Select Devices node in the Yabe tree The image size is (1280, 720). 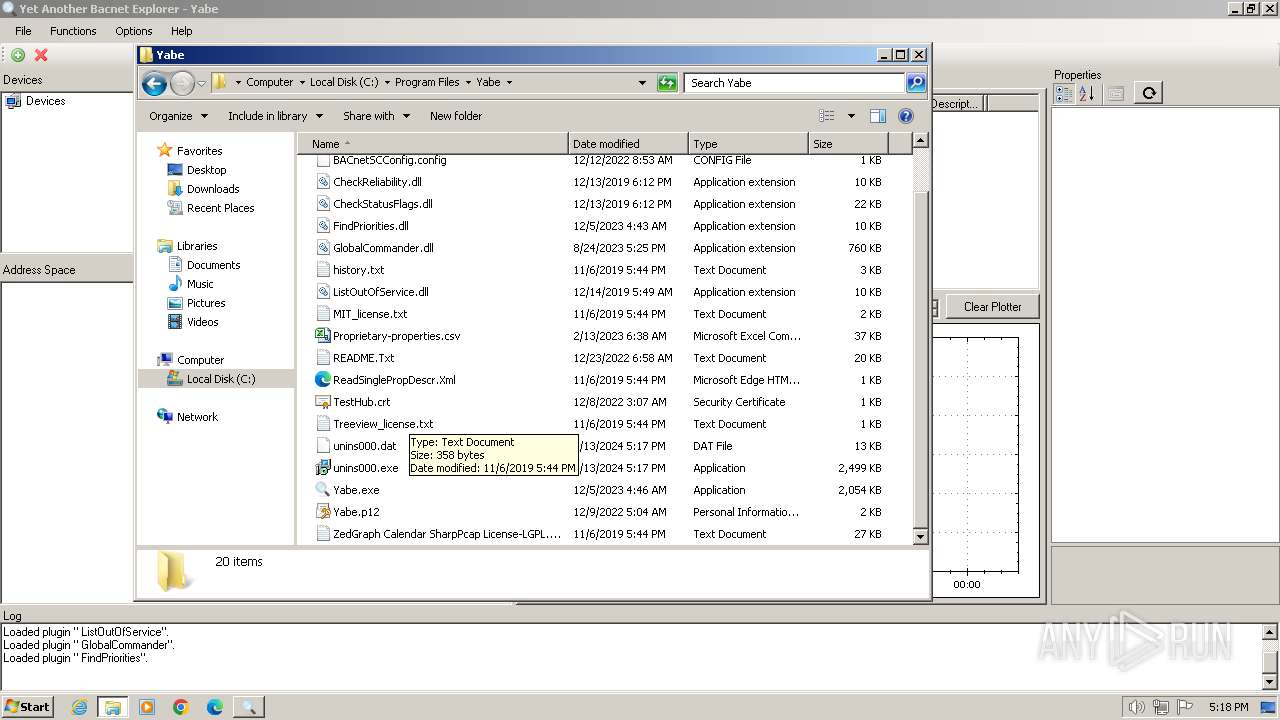(x=45, y=101)
